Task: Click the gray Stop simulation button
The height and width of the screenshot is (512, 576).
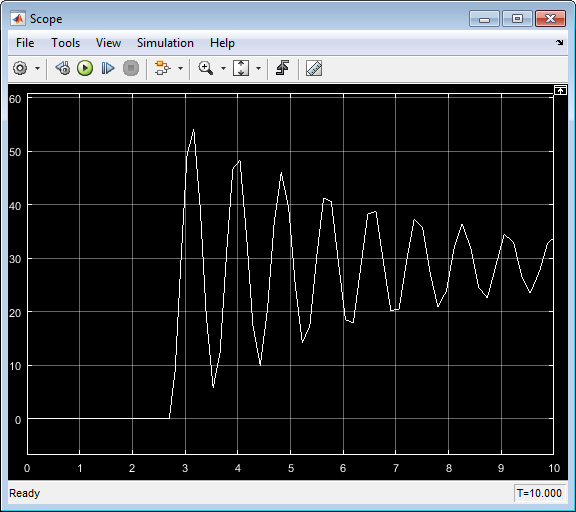Action: (x=131, y=68)
